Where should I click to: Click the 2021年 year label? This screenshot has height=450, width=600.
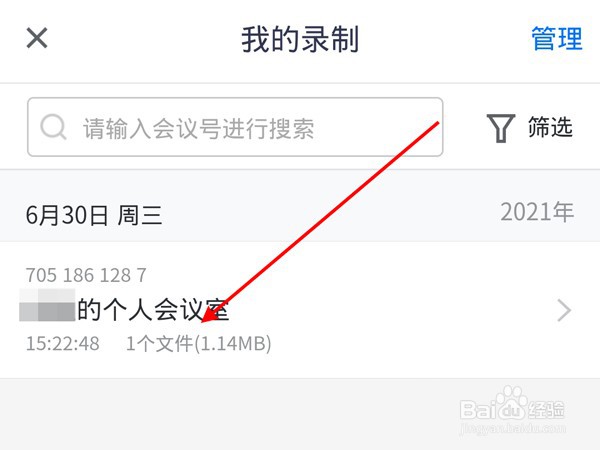tap(537, 212)
